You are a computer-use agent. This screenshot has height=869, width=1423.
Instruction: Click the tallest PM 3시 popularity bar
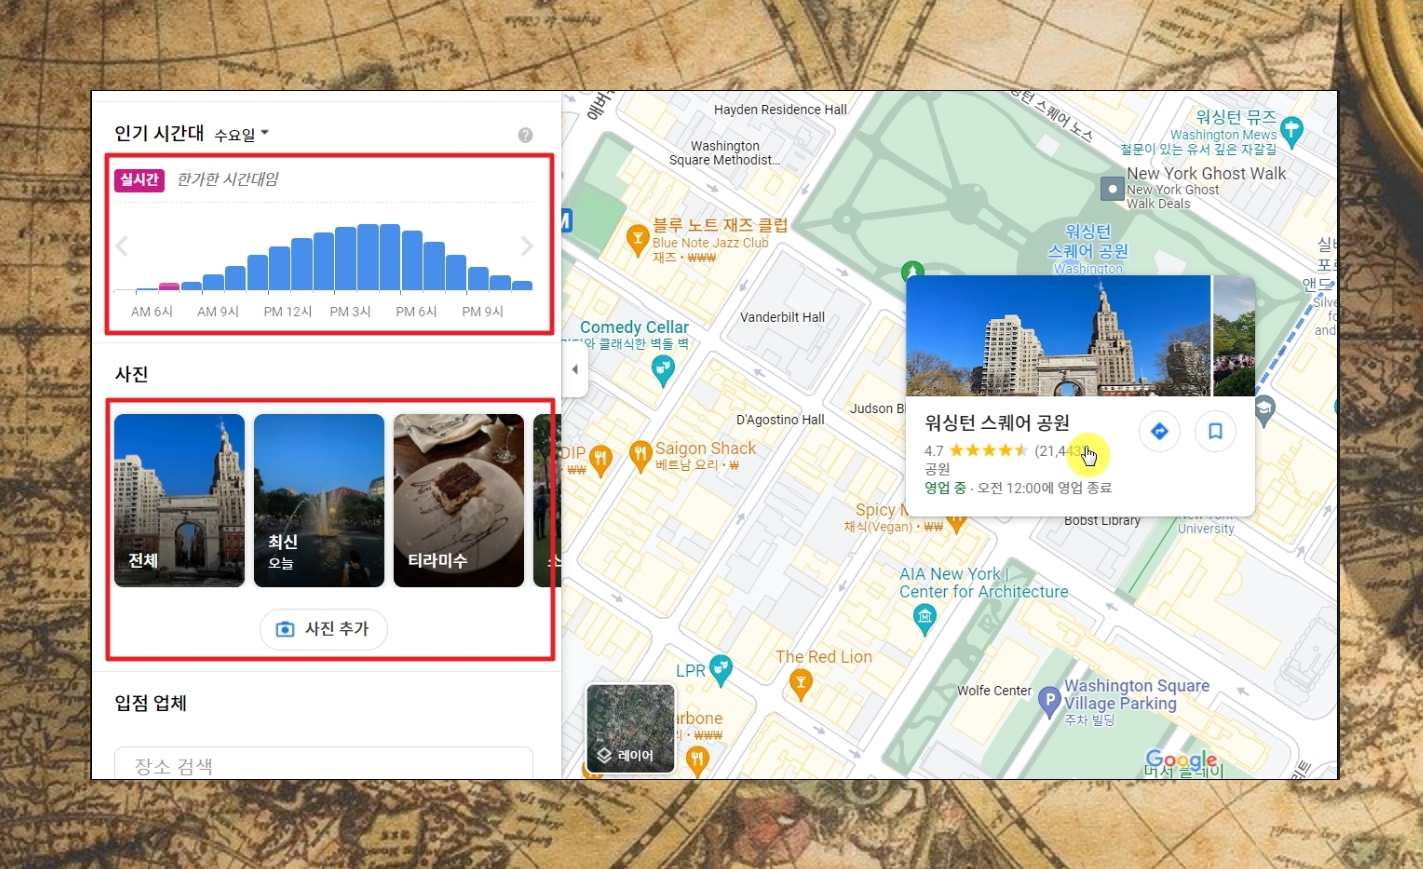[x=368, y=257]
